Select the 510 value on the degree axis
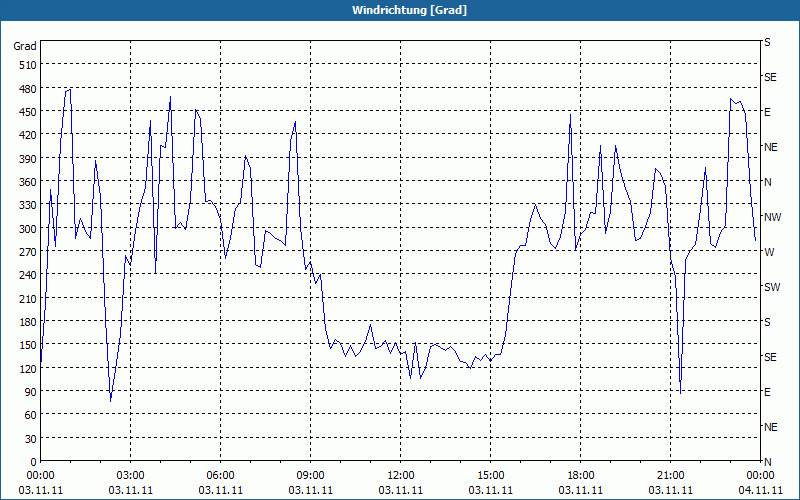 click(x=28, y=65)
